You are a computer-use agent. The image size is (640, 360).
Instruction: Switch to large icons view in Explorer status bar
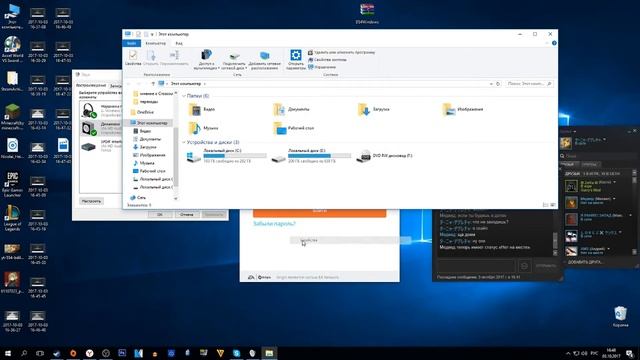point(553,205)
